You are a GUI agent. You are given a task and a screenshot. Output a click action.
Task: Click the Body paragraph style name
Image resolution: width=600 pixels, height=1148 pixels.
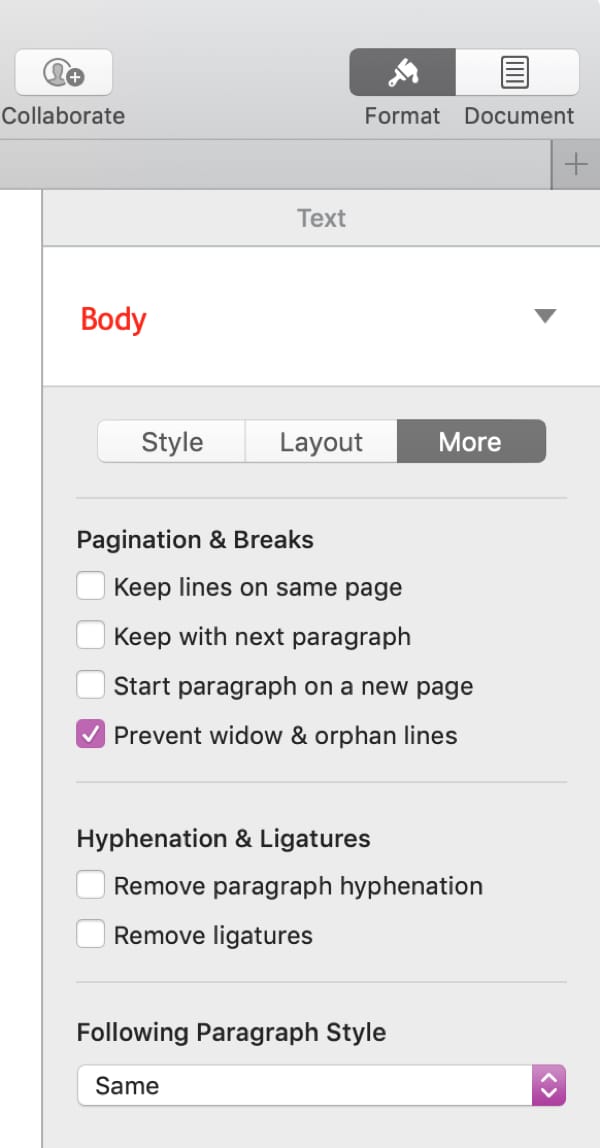tap(113, 319)
